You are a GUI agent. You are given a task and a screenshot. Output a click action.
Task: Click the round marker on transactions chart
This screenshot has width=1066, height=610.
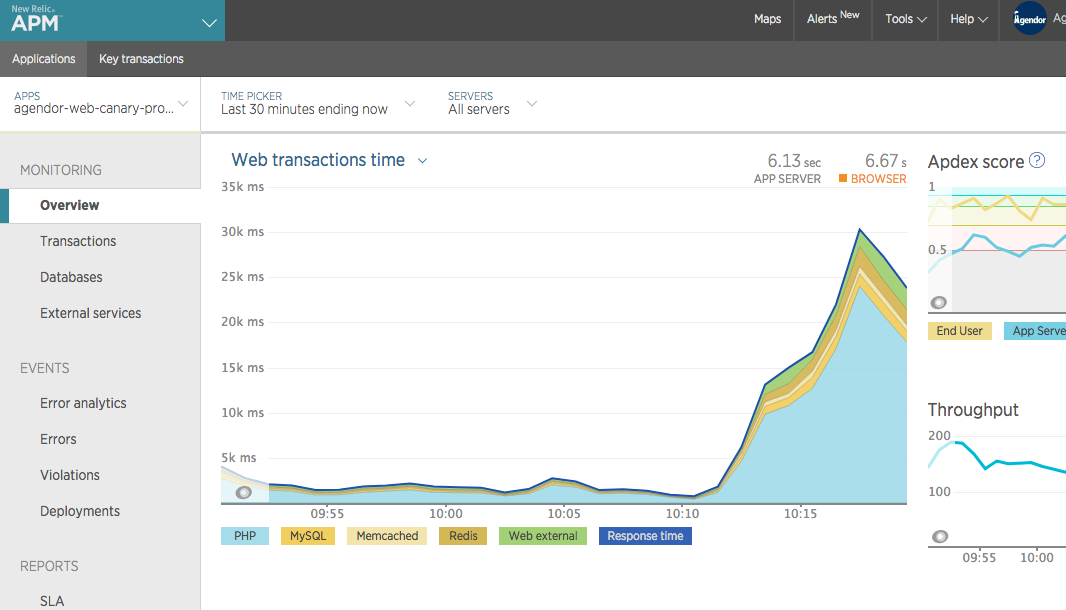pos(243,492)
